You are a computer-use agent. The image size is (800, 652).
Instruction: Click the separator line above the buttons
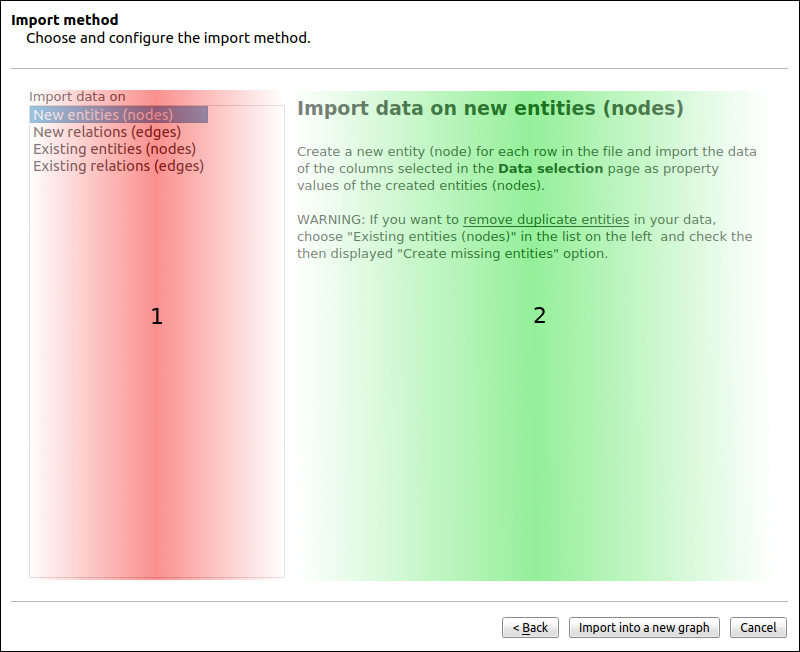[x=400, y=601]
